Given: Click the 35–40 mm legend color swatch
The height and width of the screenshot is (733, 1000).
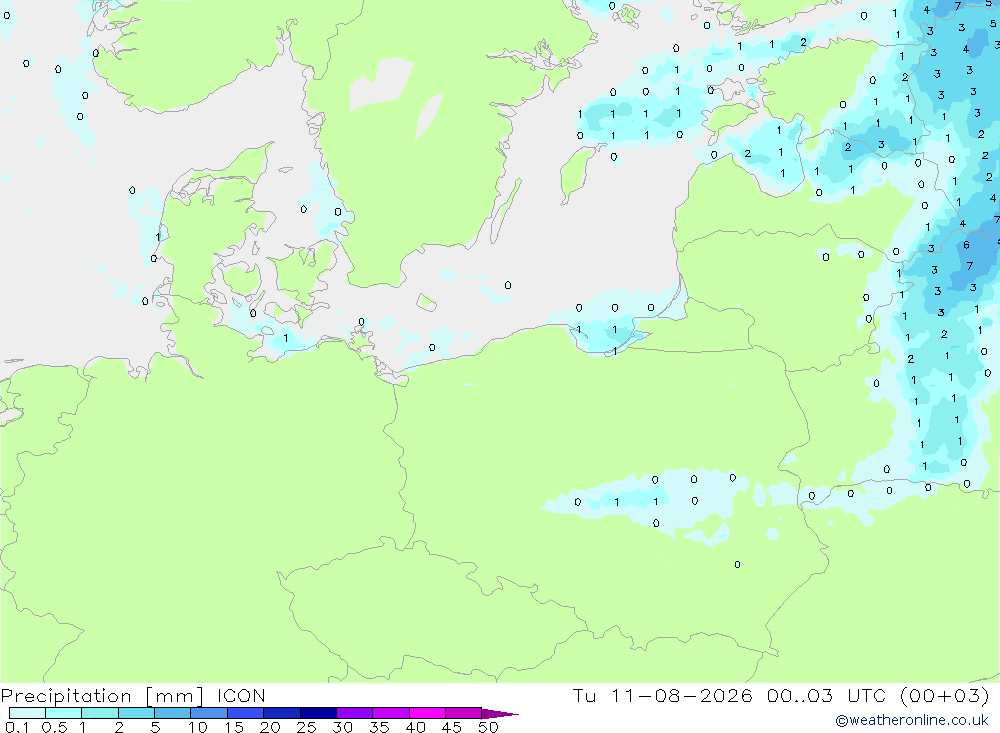Looking at the screenshot, I should point(391,713).
